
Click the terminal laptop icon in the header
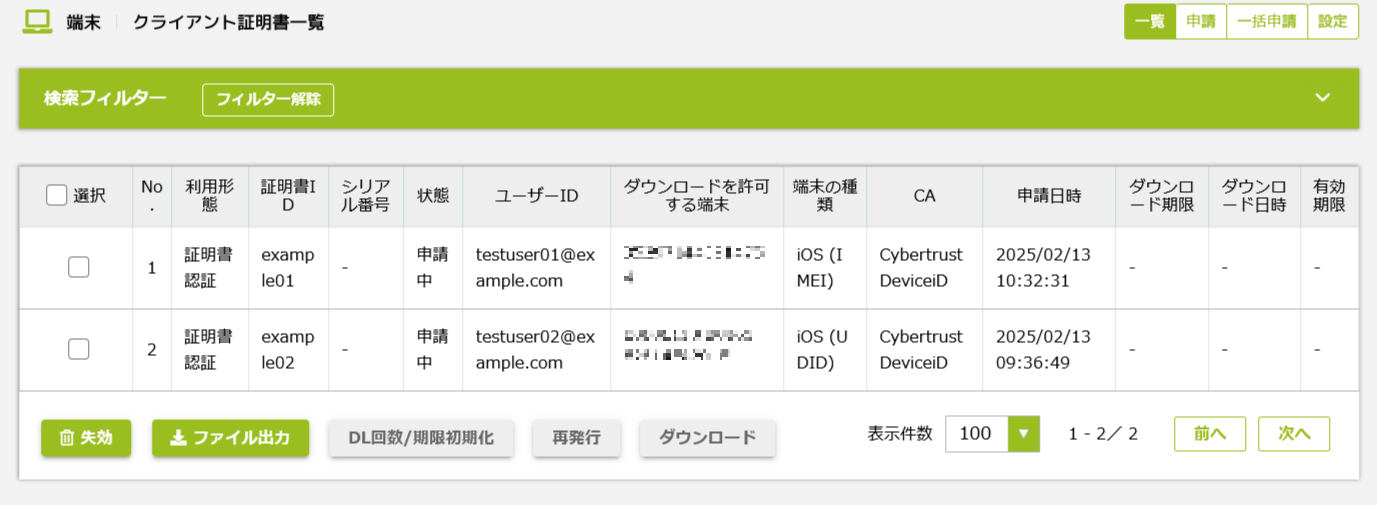click(x=38, y=22)
